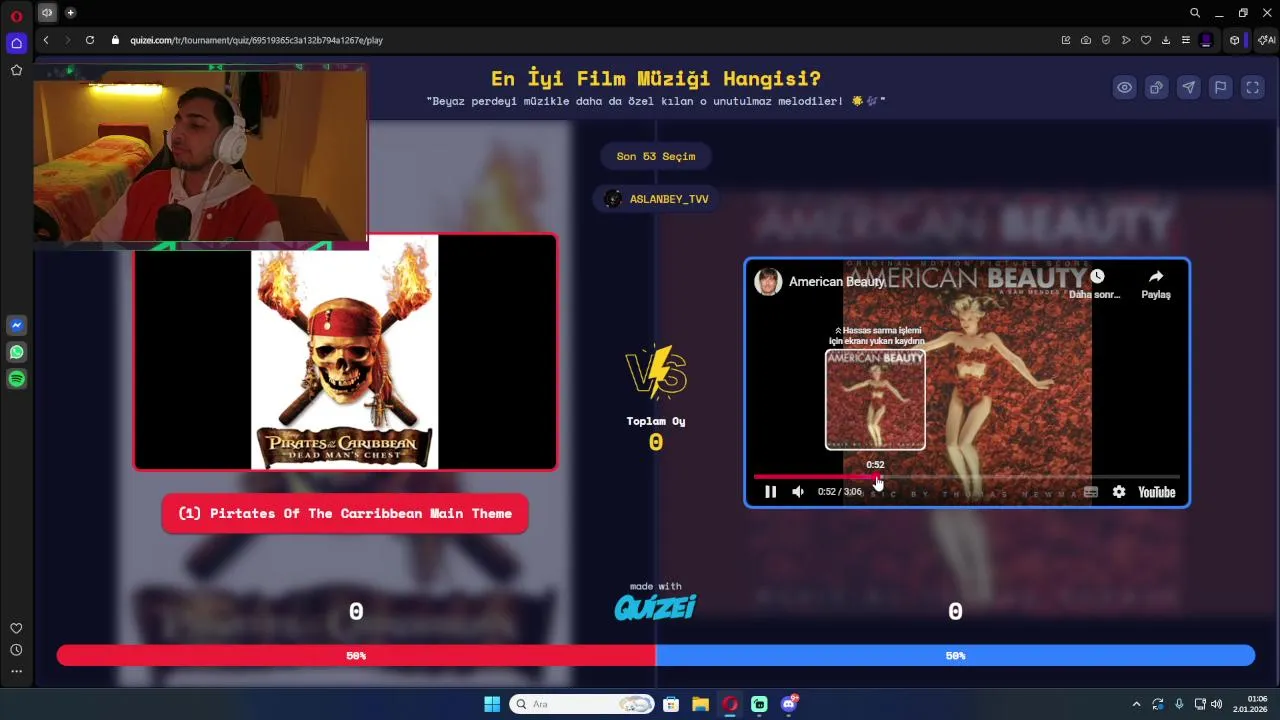Viewport: 1280px width, 720px height.
Task: Report the quiz with flag icon
Action: 1221,87
